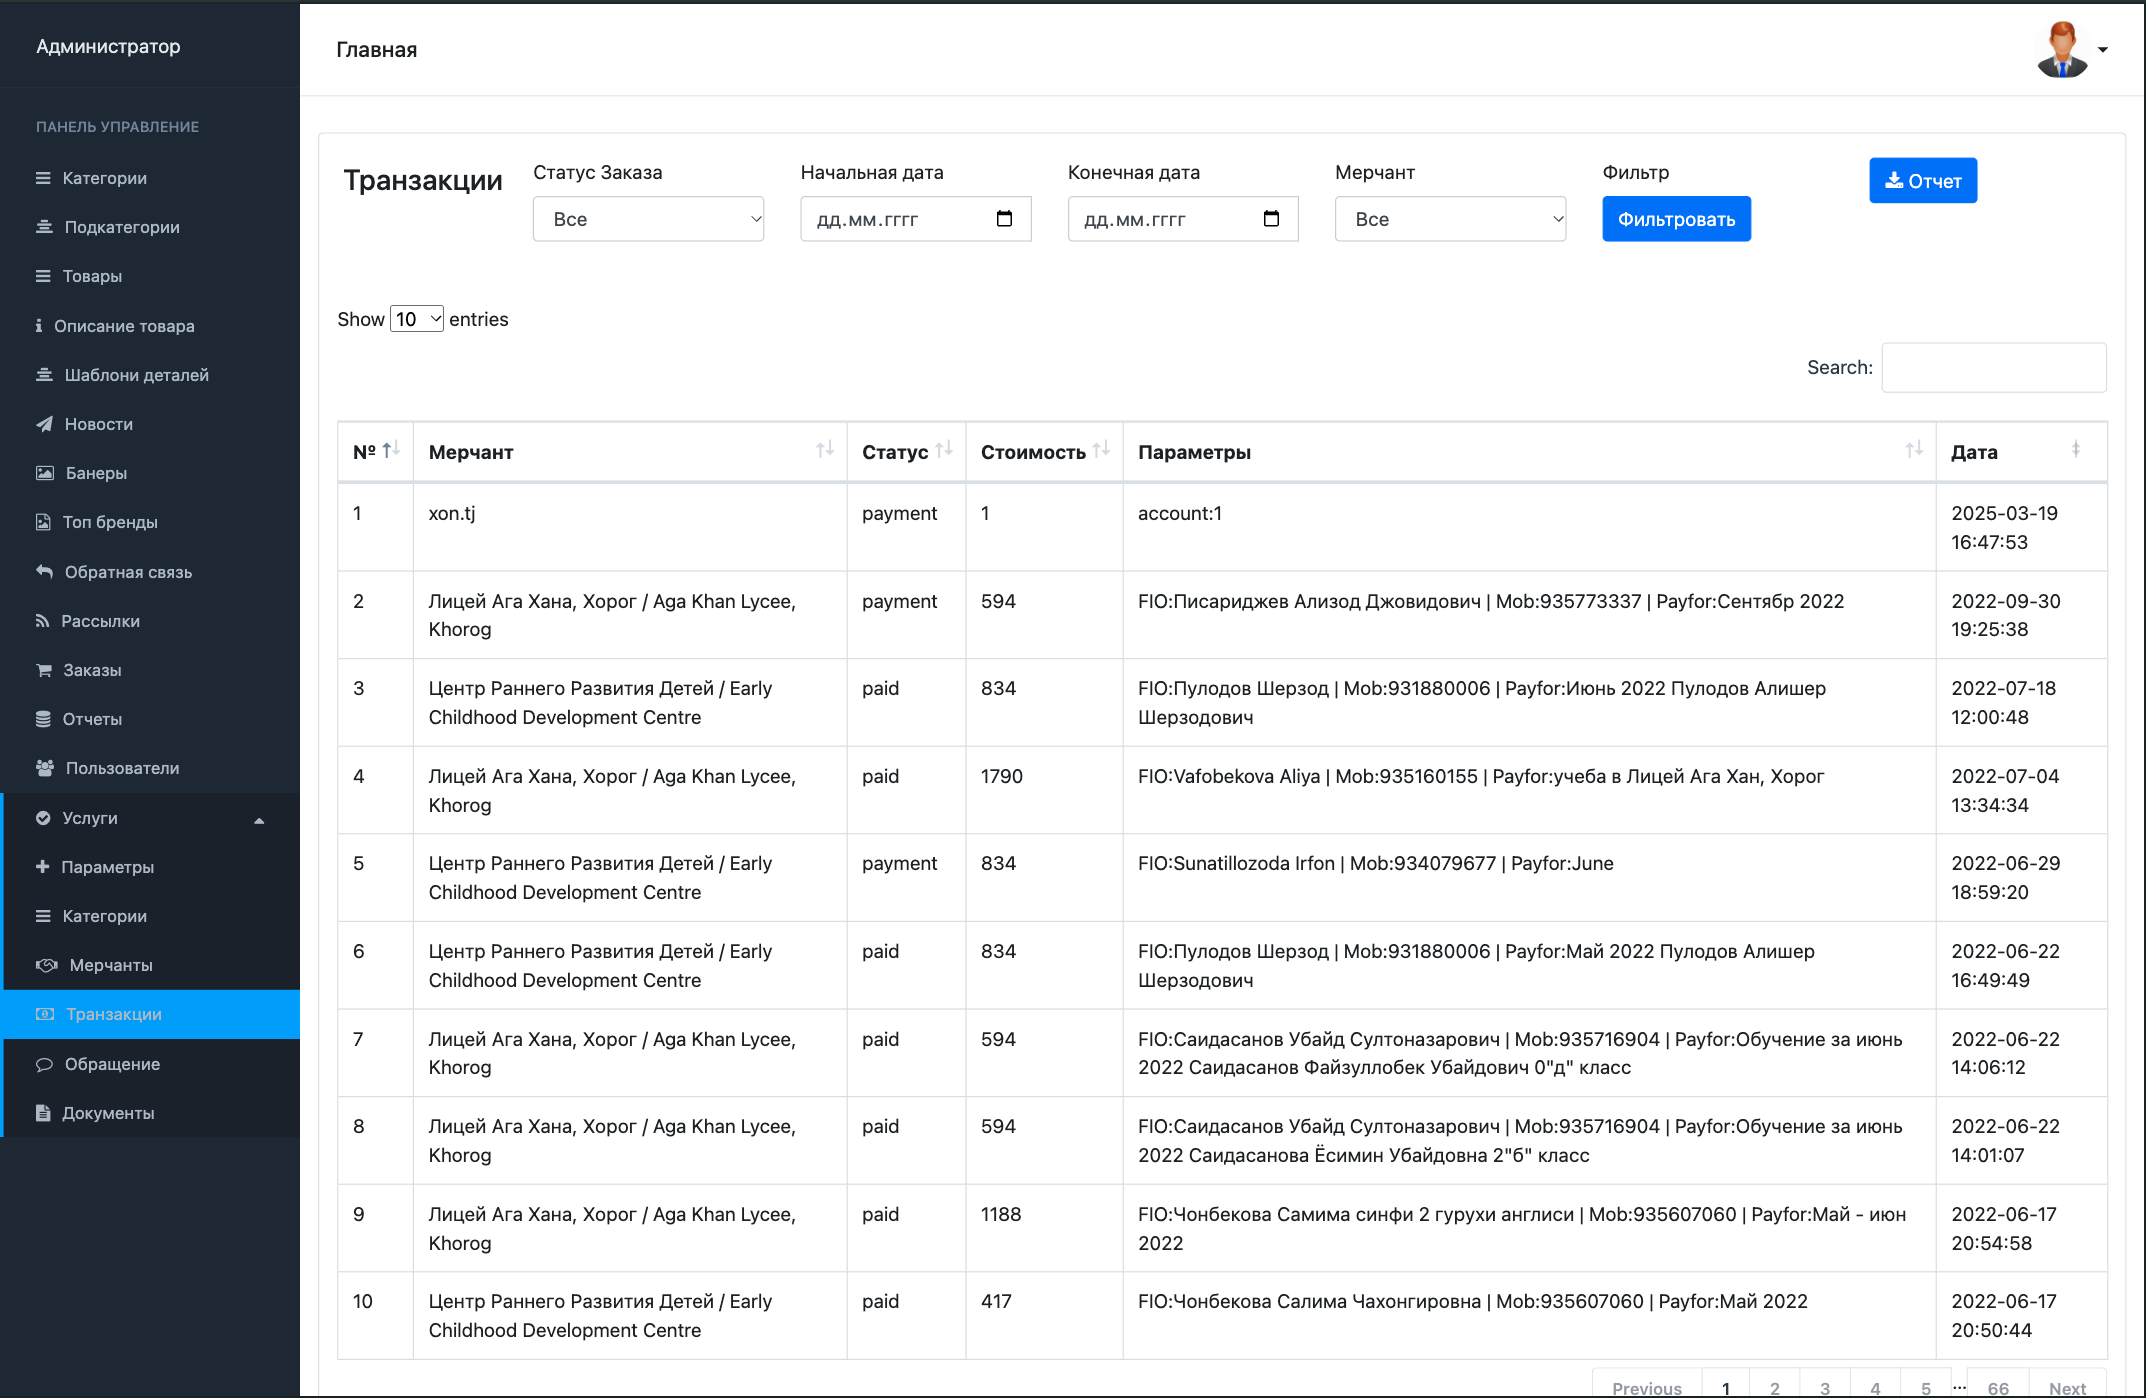Click the Отчеты database icon

(x=43, y=719)
